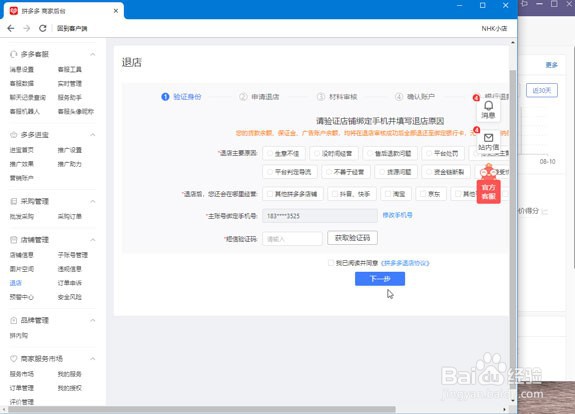Click the browser forward arrow
This screenshot has height=414, width=575.
pos(26,28)
